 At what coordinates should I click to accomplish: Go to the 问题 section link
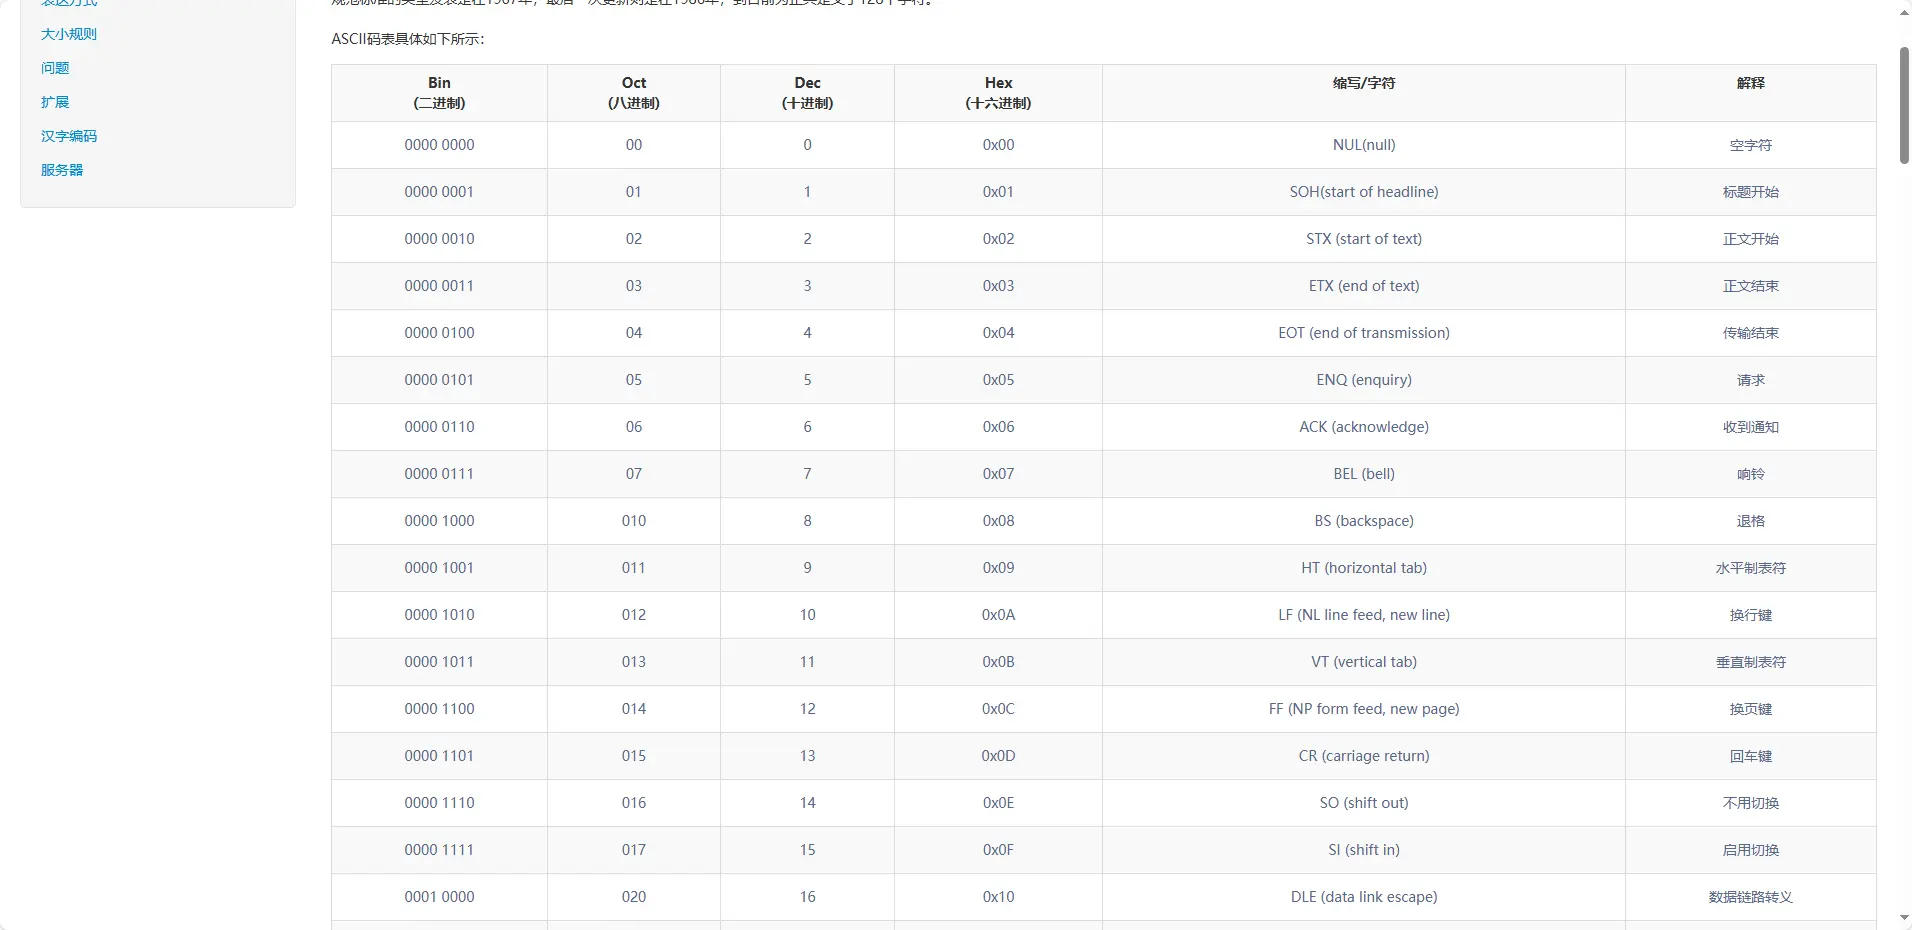coord(55,68)
